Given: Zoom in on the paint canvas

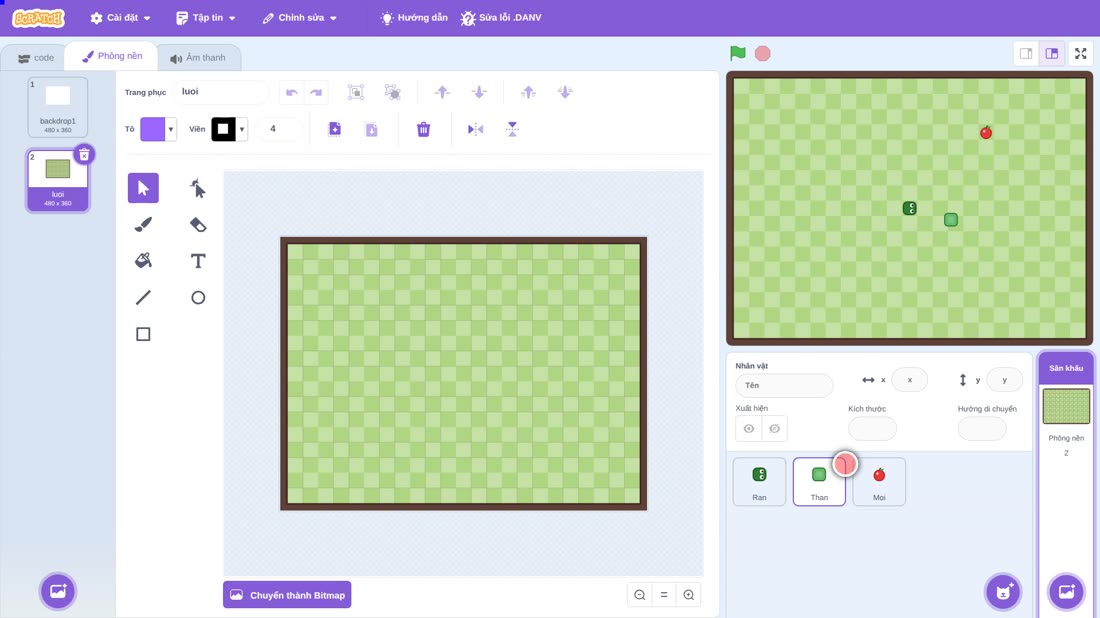Looking at the screenshot, I should coord(689,595).
